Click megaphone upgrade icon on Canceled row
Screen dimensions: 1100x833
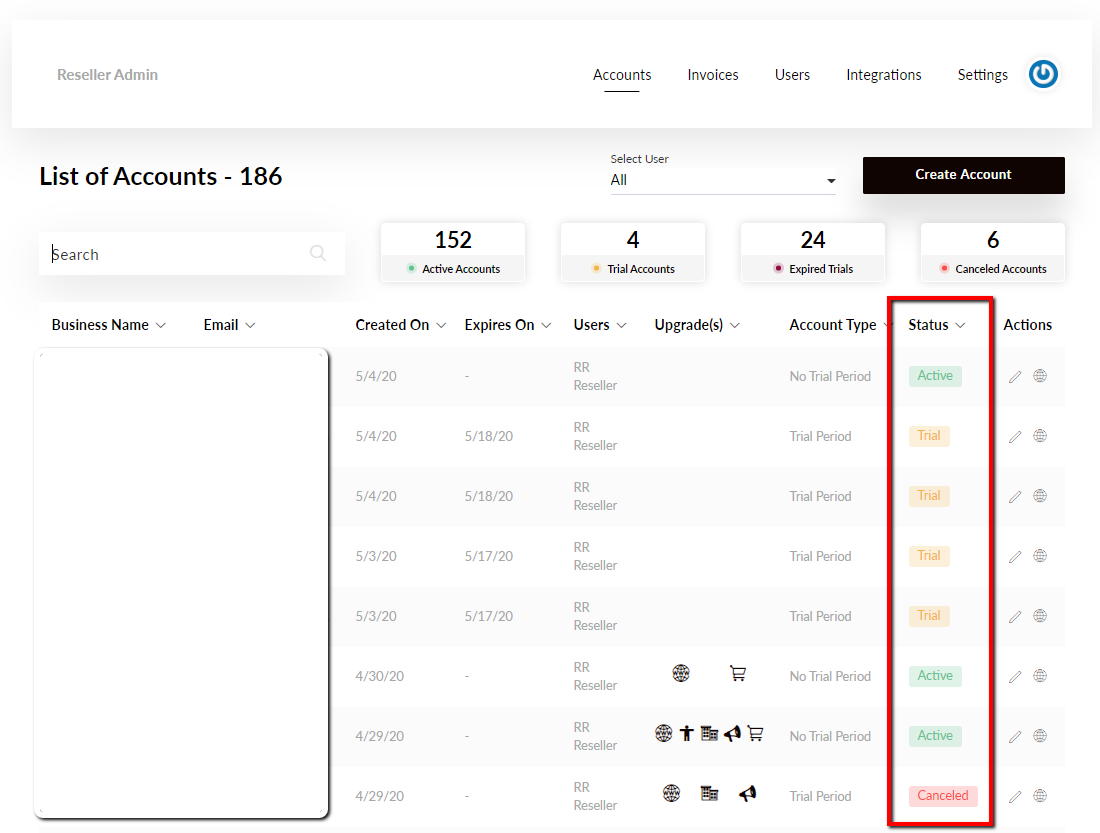[748, 794]
